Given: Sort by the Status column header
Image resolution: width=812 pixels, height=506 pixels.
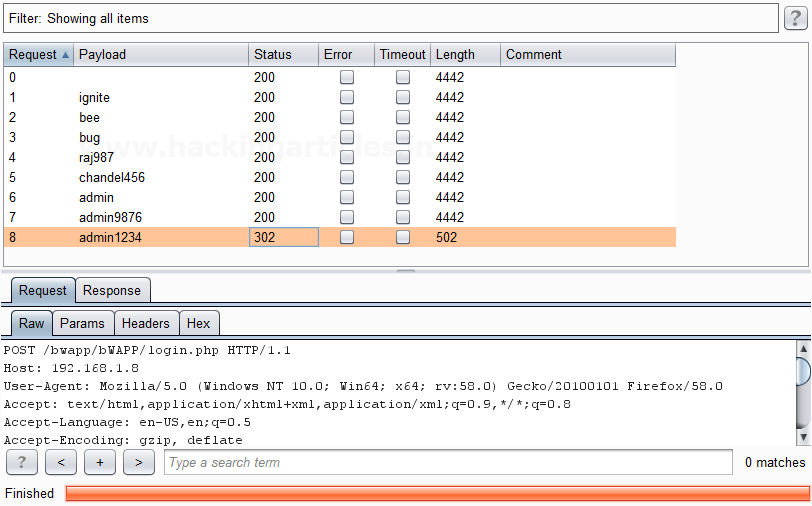Looking at the screenshot, I should (283, 54).
